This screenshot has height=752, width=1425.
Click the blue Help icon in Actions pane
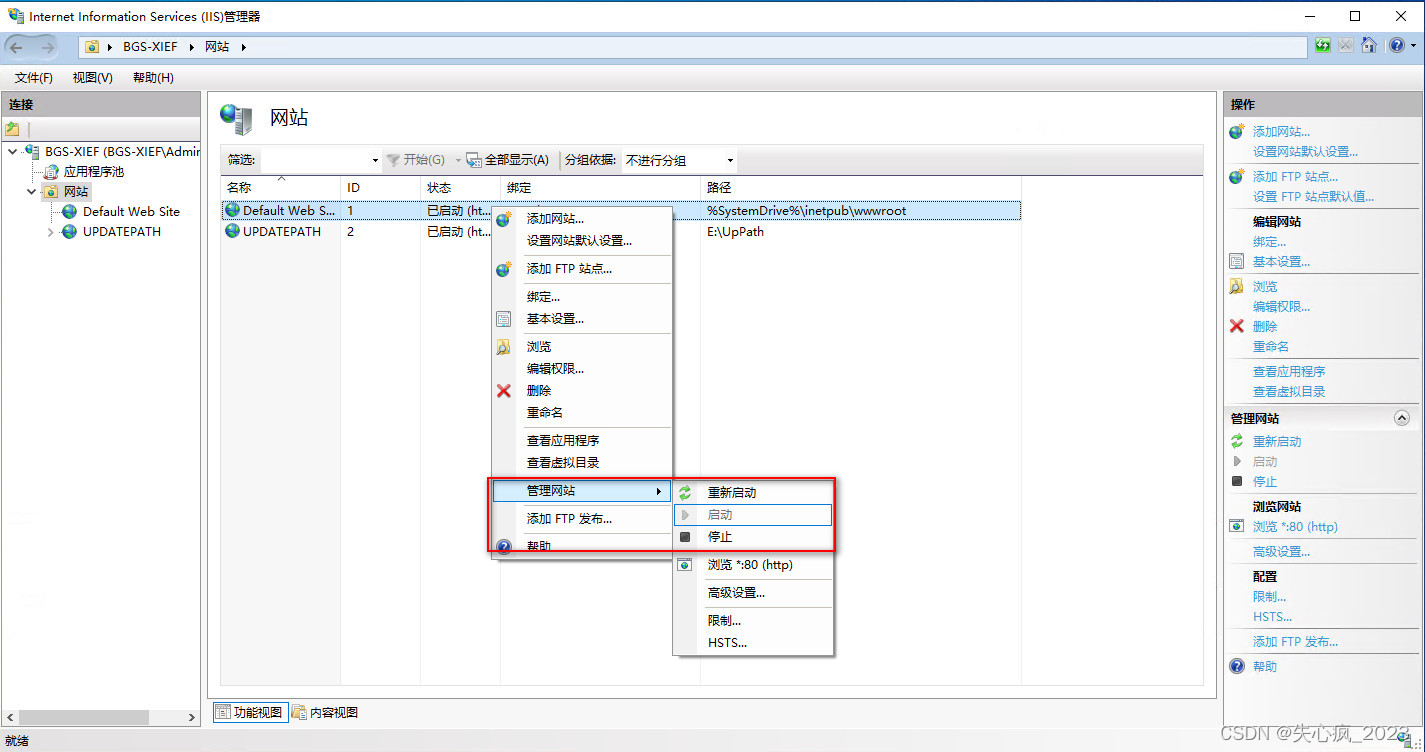coord(1237,666)
